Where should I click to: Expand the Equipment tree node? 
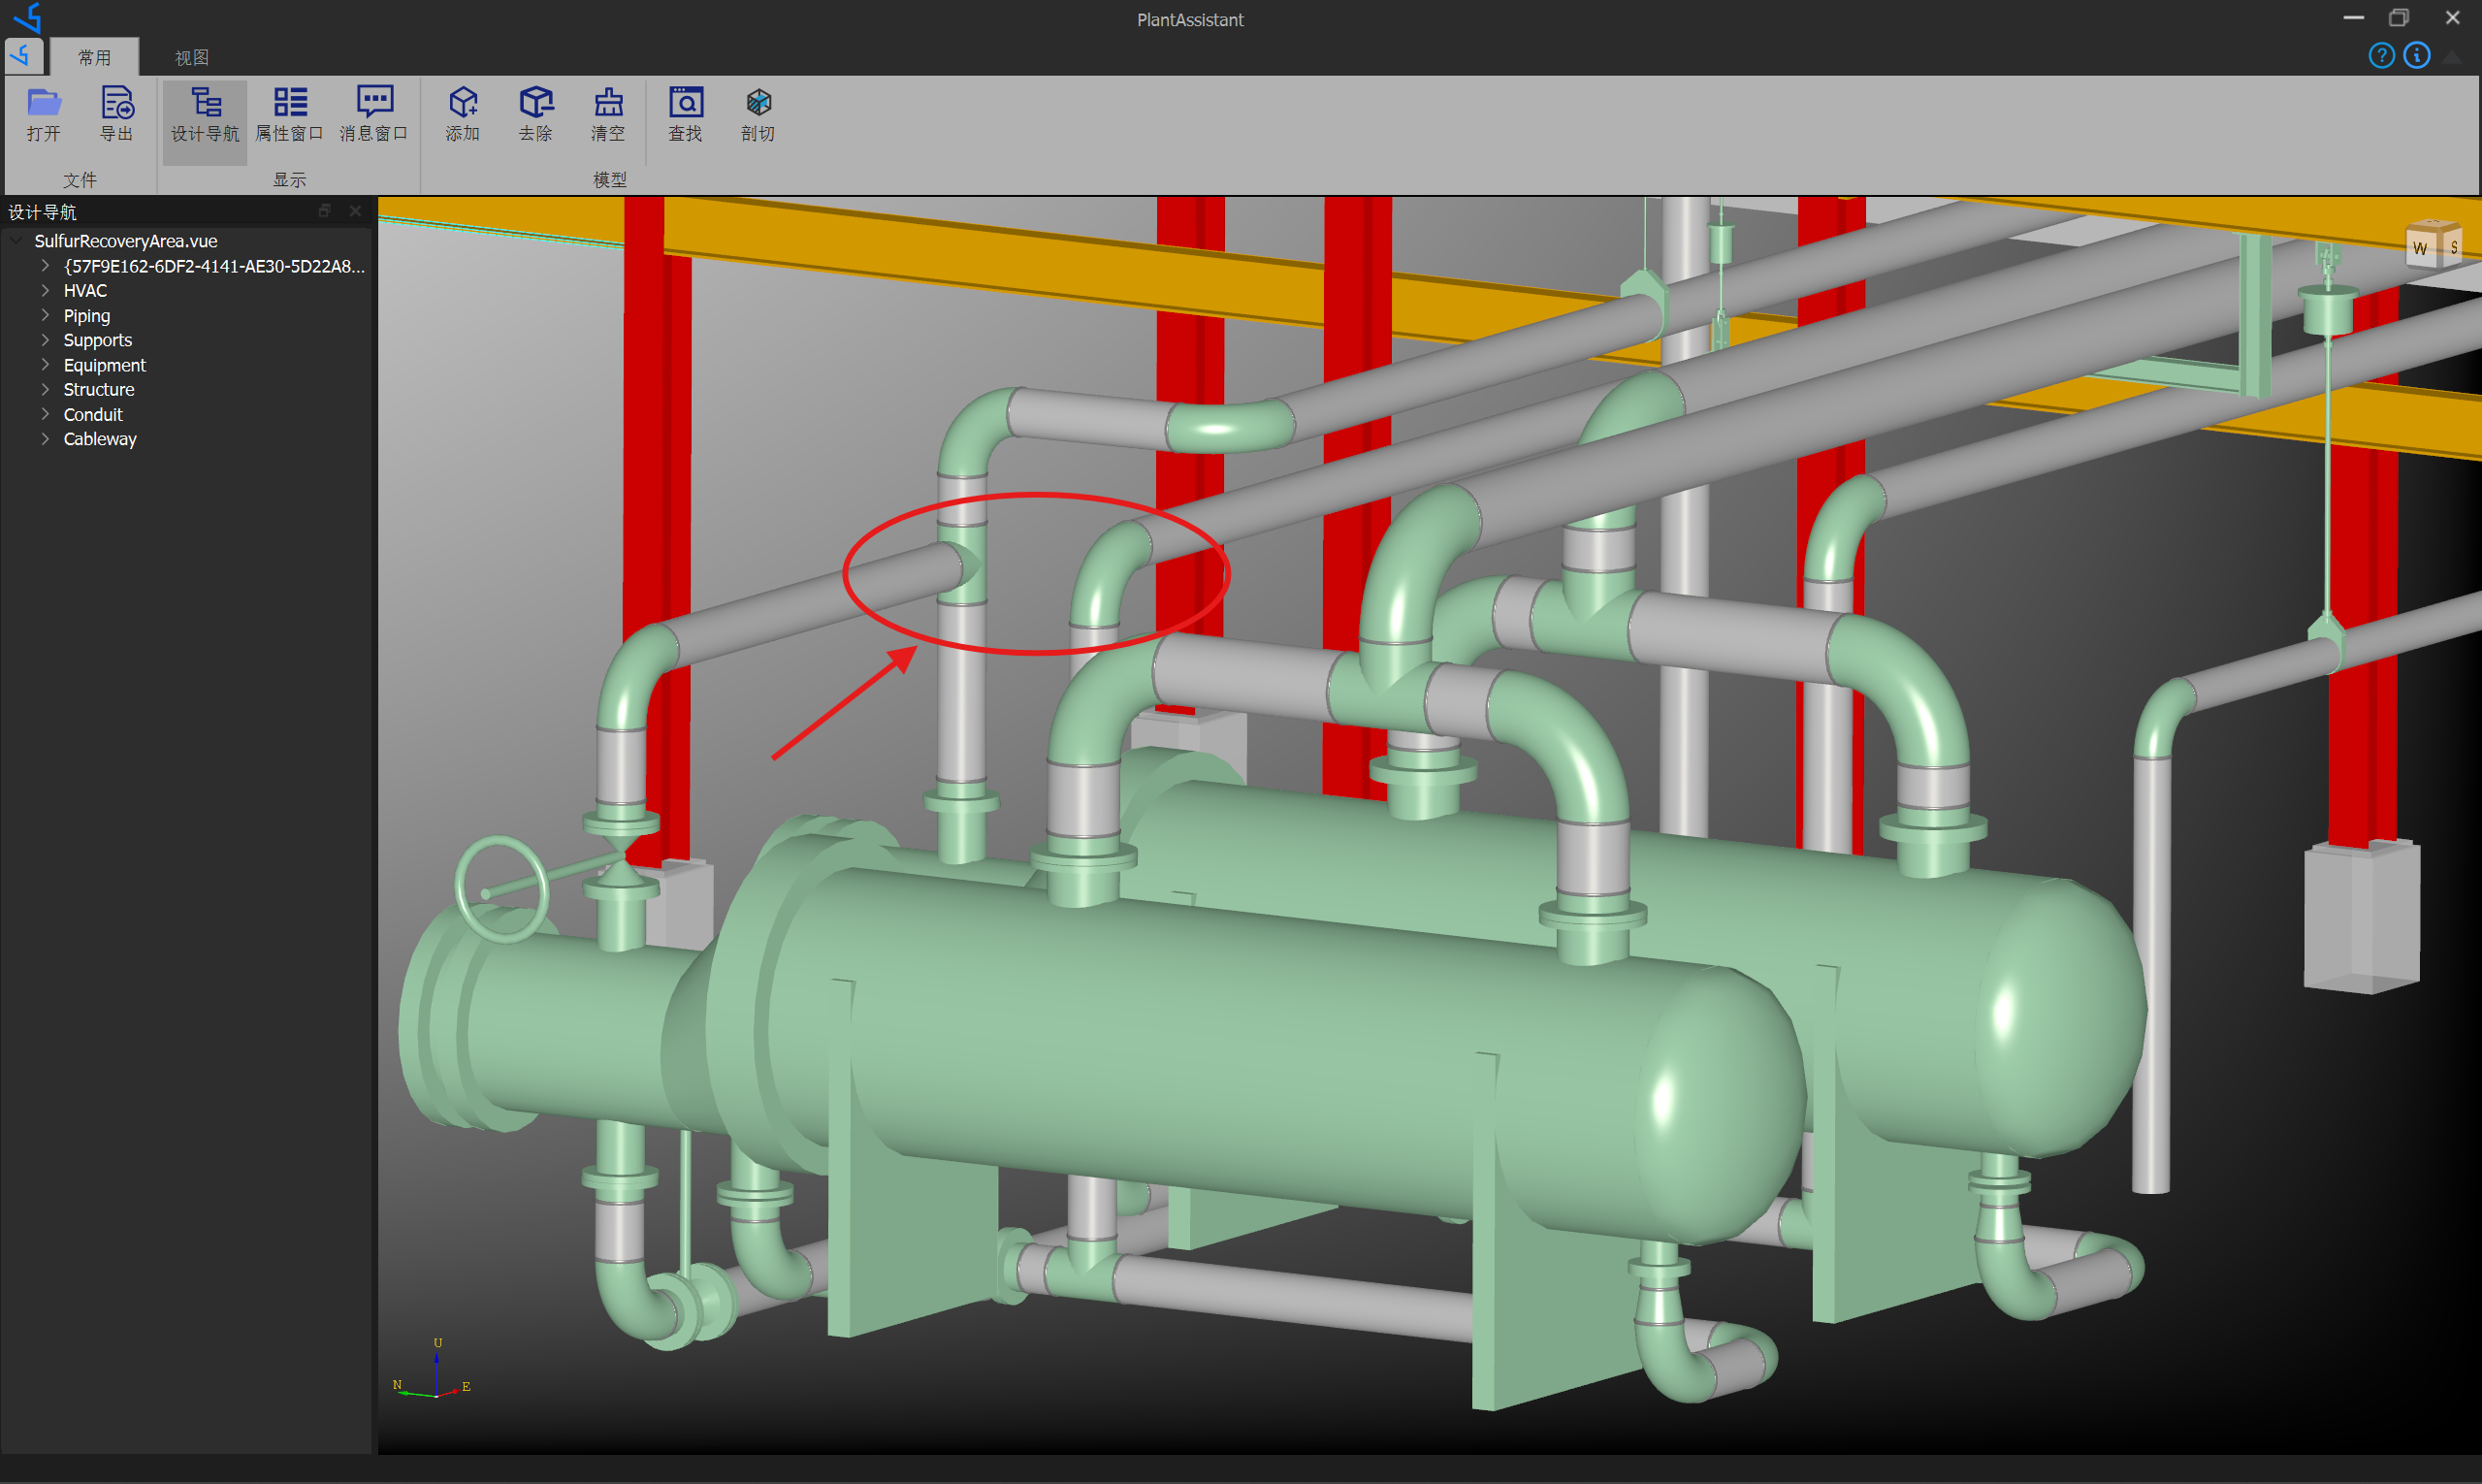click(x=45, y=364)
